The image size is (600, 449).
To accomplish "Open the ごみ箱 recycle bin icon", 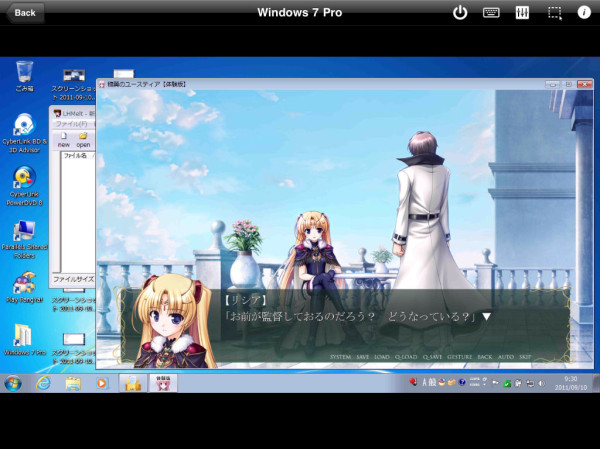I will [24, 76].
